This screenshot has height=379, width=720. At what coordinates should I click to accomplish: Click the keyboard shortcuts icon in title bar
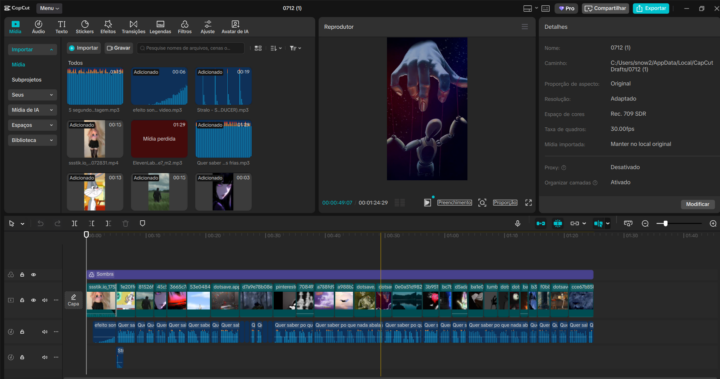point(546,8)
